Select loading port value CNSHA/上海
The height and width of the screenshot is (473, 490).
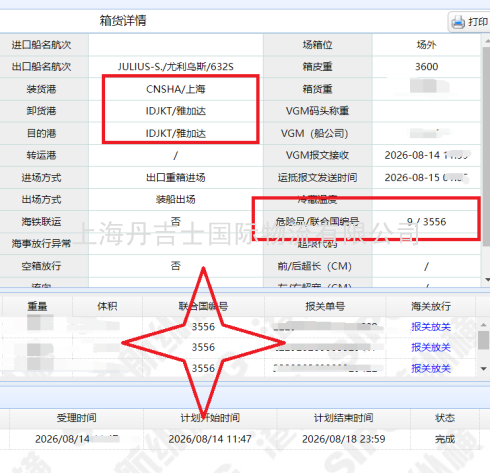click(x=176, y=89)
